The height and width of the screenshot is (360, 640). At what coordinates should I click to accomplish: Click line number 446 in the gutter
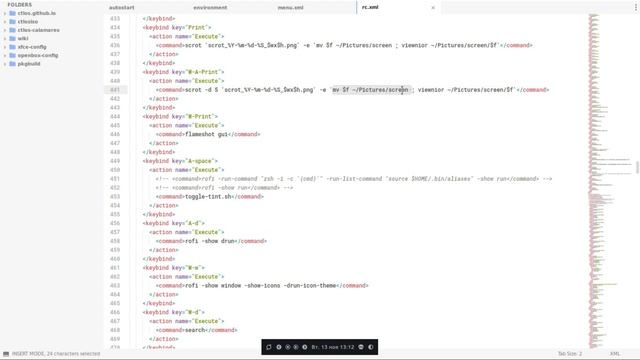pyautogui.click(x=115, y=134)
